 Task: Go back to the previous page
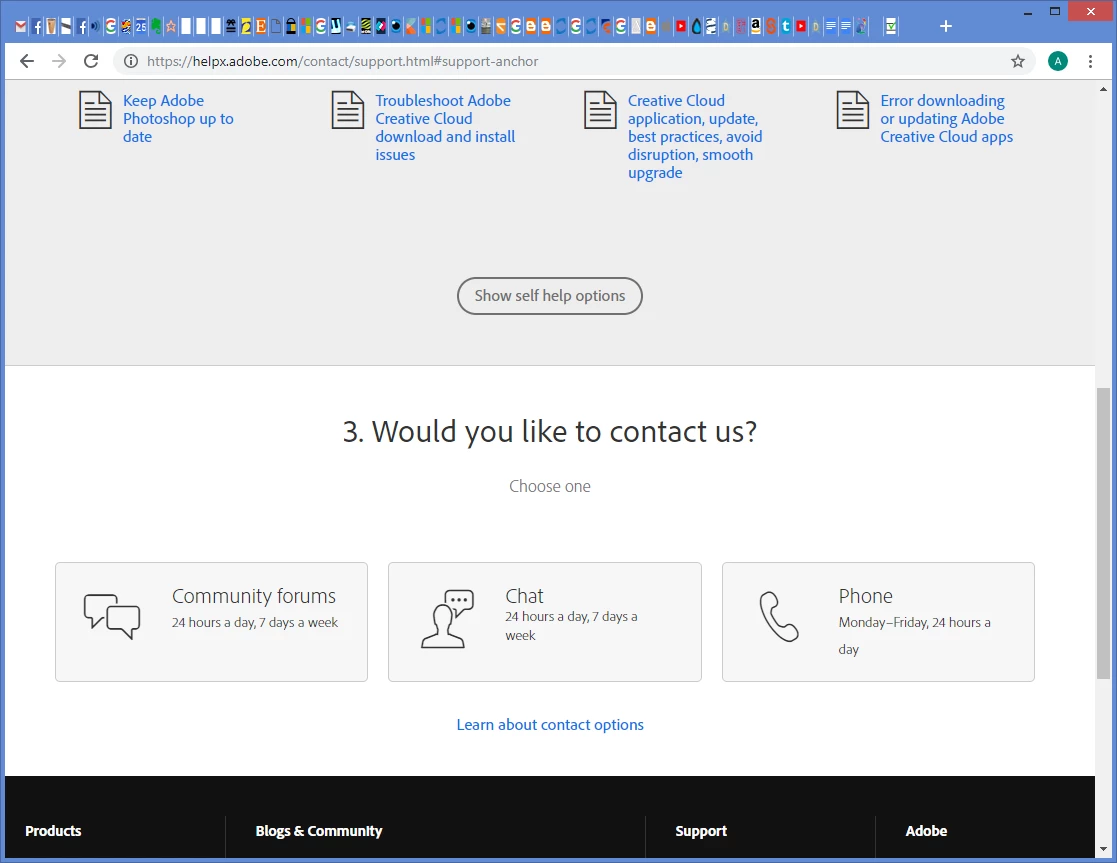click(x=26, y=61)
